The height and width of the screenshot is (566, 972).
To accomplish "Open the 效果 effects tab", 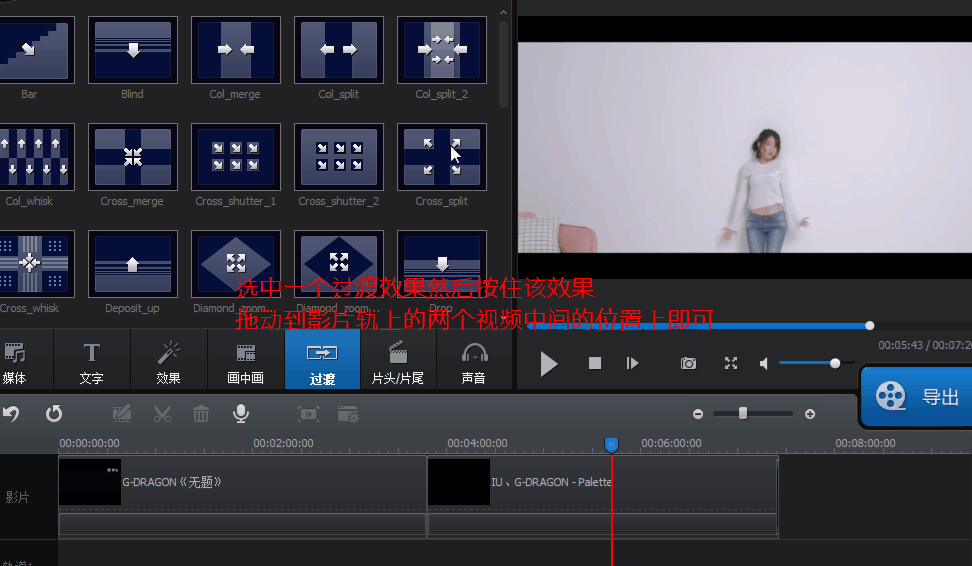I will coord(169,360).
